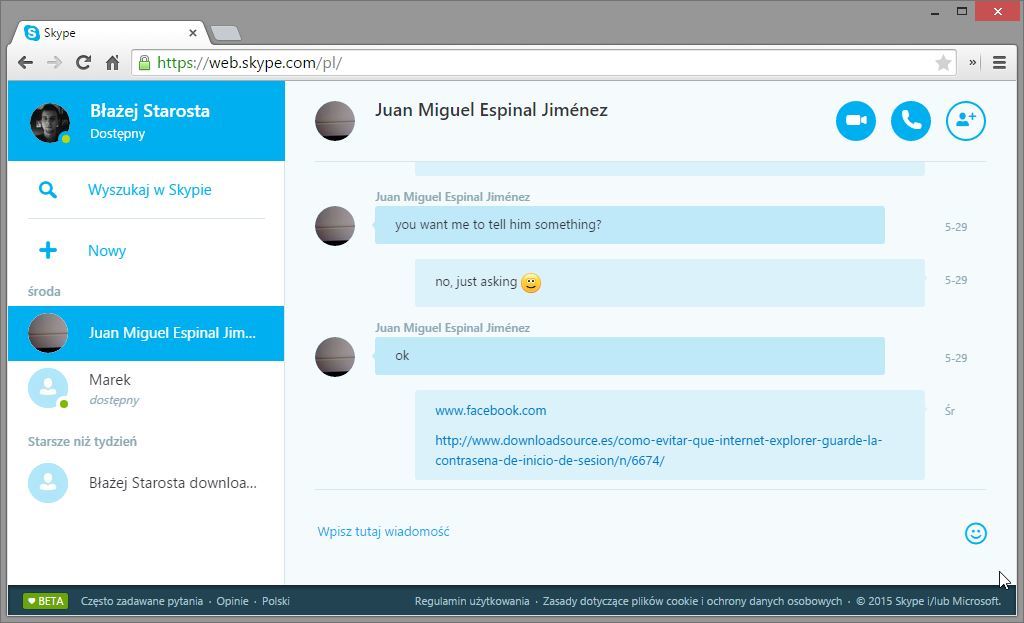The width and height of the screenshot is (1024, 623).
Task: Open Marek's contact avatar in list
Action: [x=48, y=388]
